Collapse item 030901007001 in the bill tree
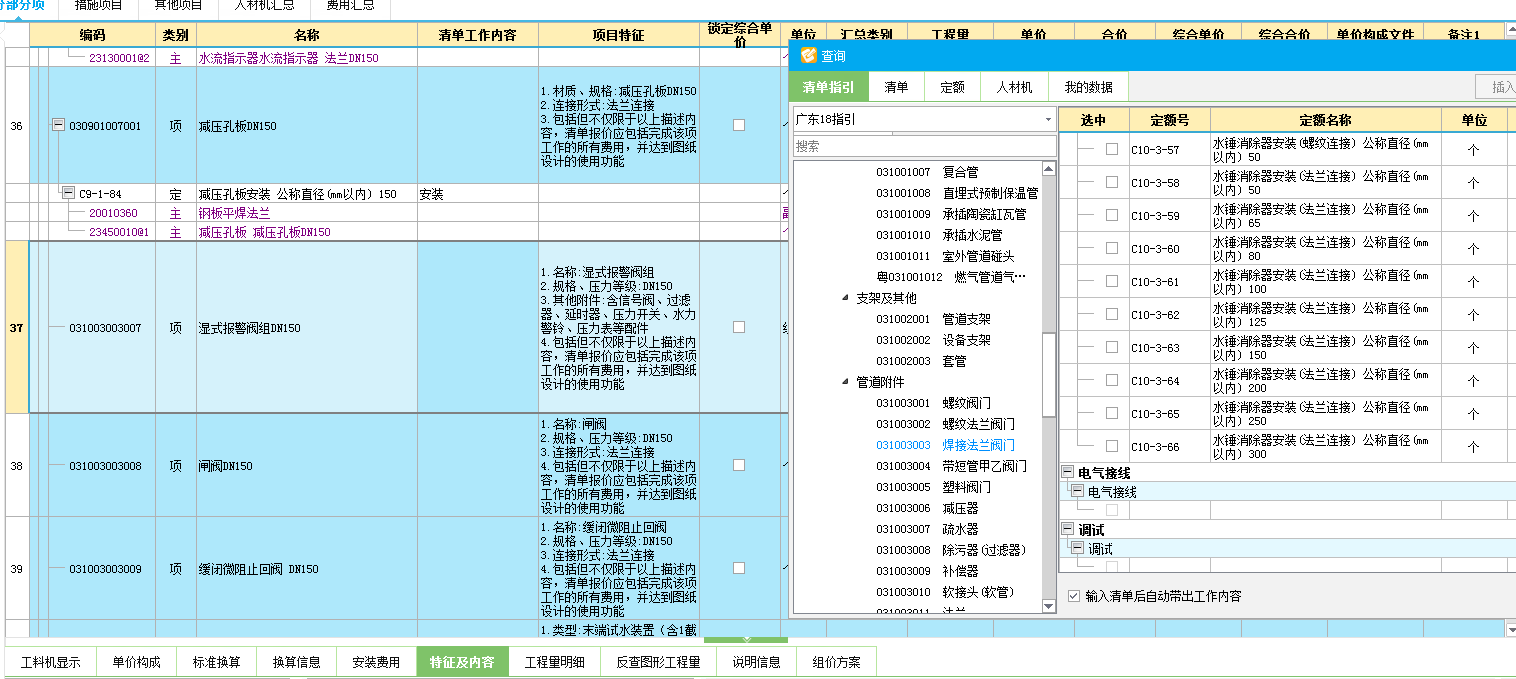The width and height of the screenshot is (1516, 679). [x=58, y=126]
